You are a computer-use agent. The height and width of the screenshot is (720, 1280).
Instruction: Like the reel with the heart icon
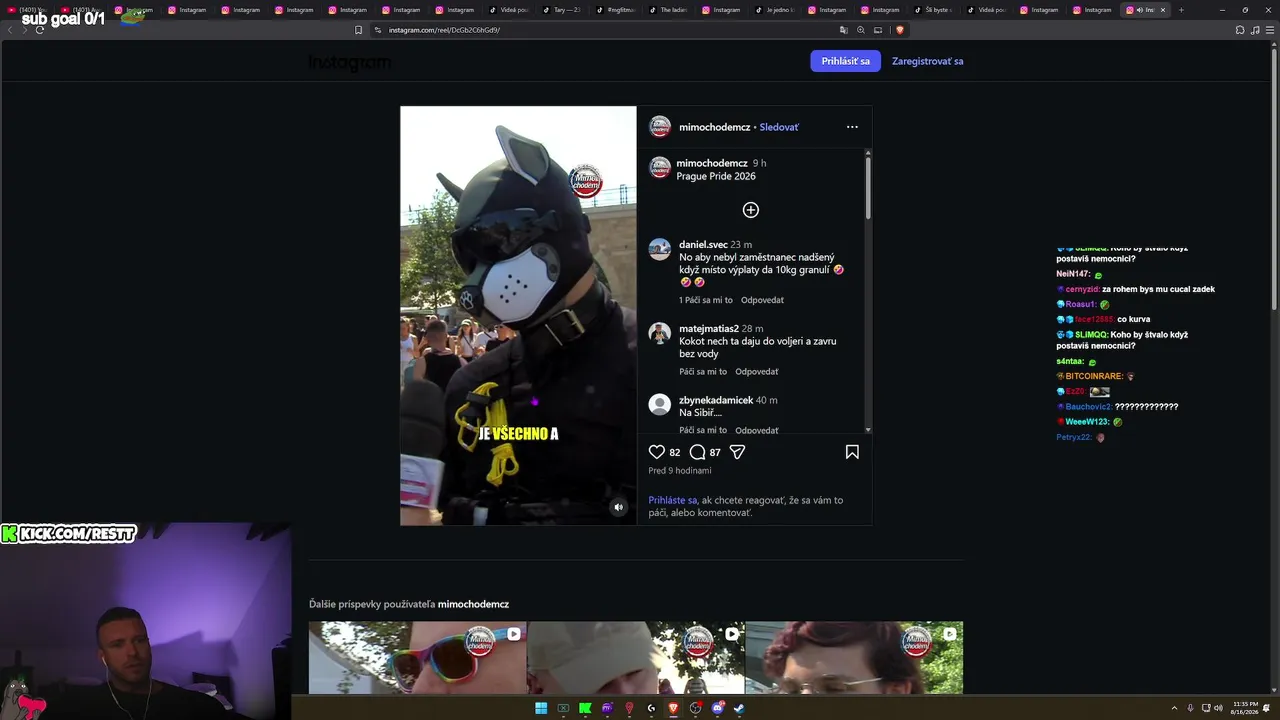point(657,452)
